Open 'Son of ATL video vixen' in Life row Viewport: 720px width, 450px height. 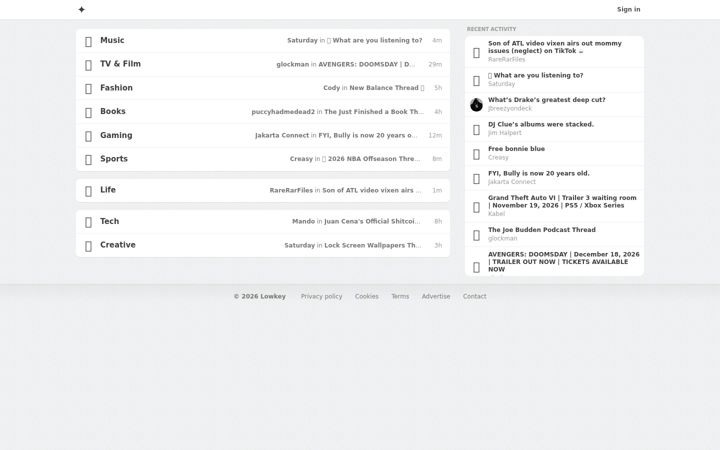coord(371,190)
